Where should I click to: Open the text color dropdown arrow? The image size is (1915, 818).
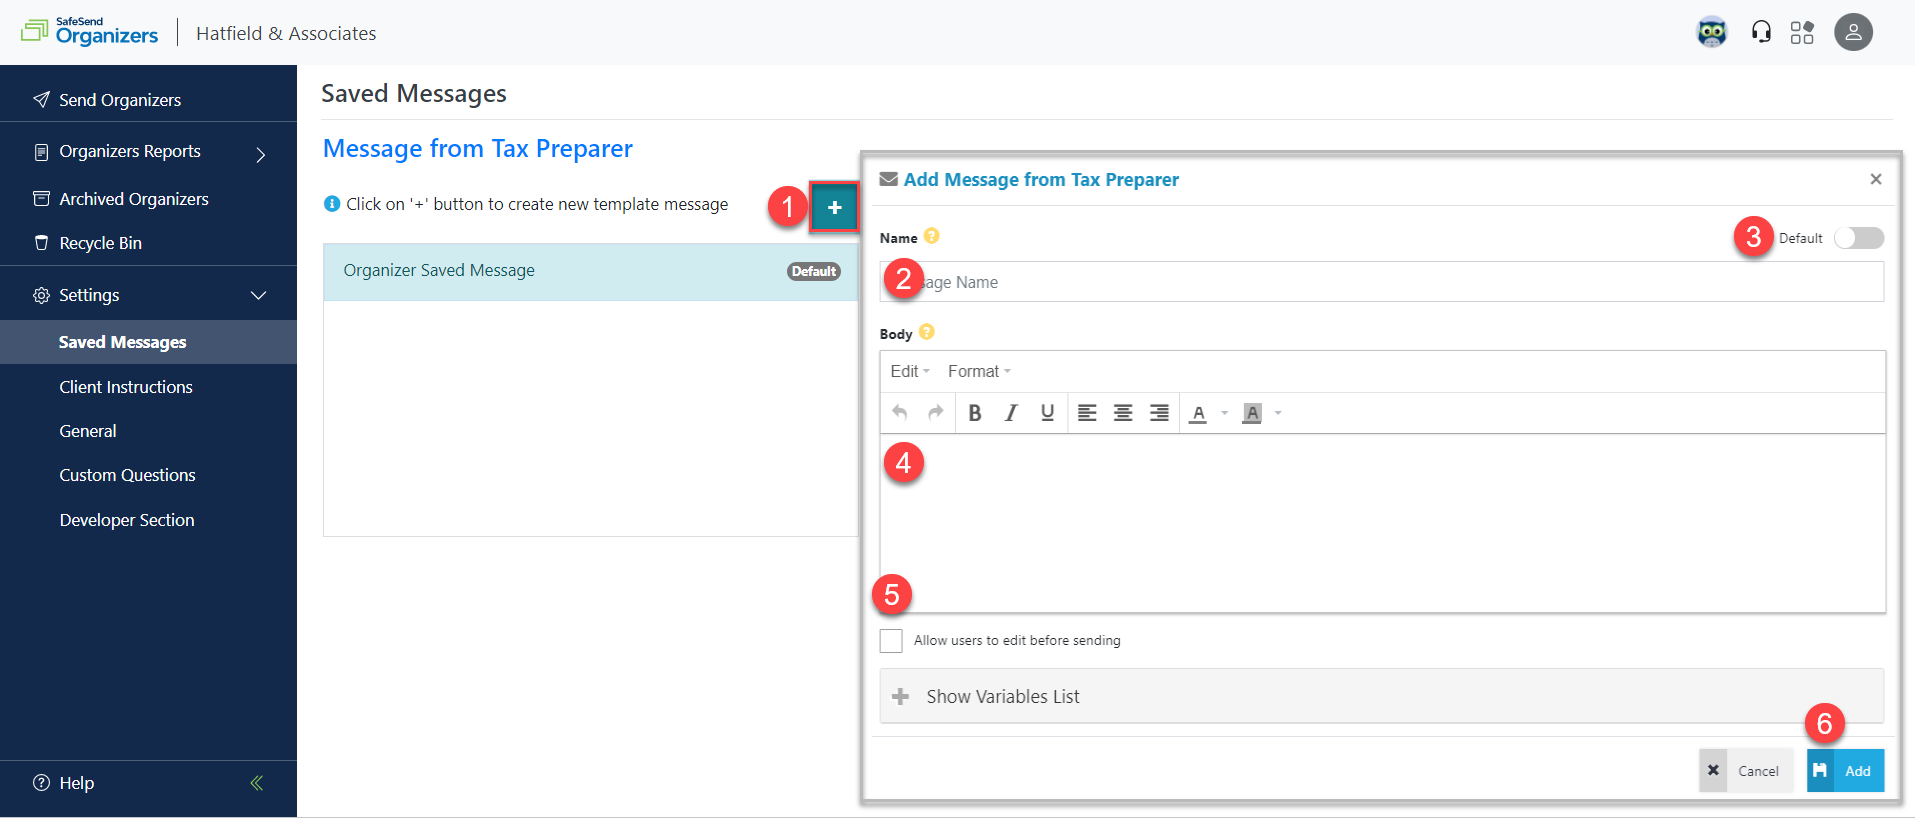(x=1224, y=413)
